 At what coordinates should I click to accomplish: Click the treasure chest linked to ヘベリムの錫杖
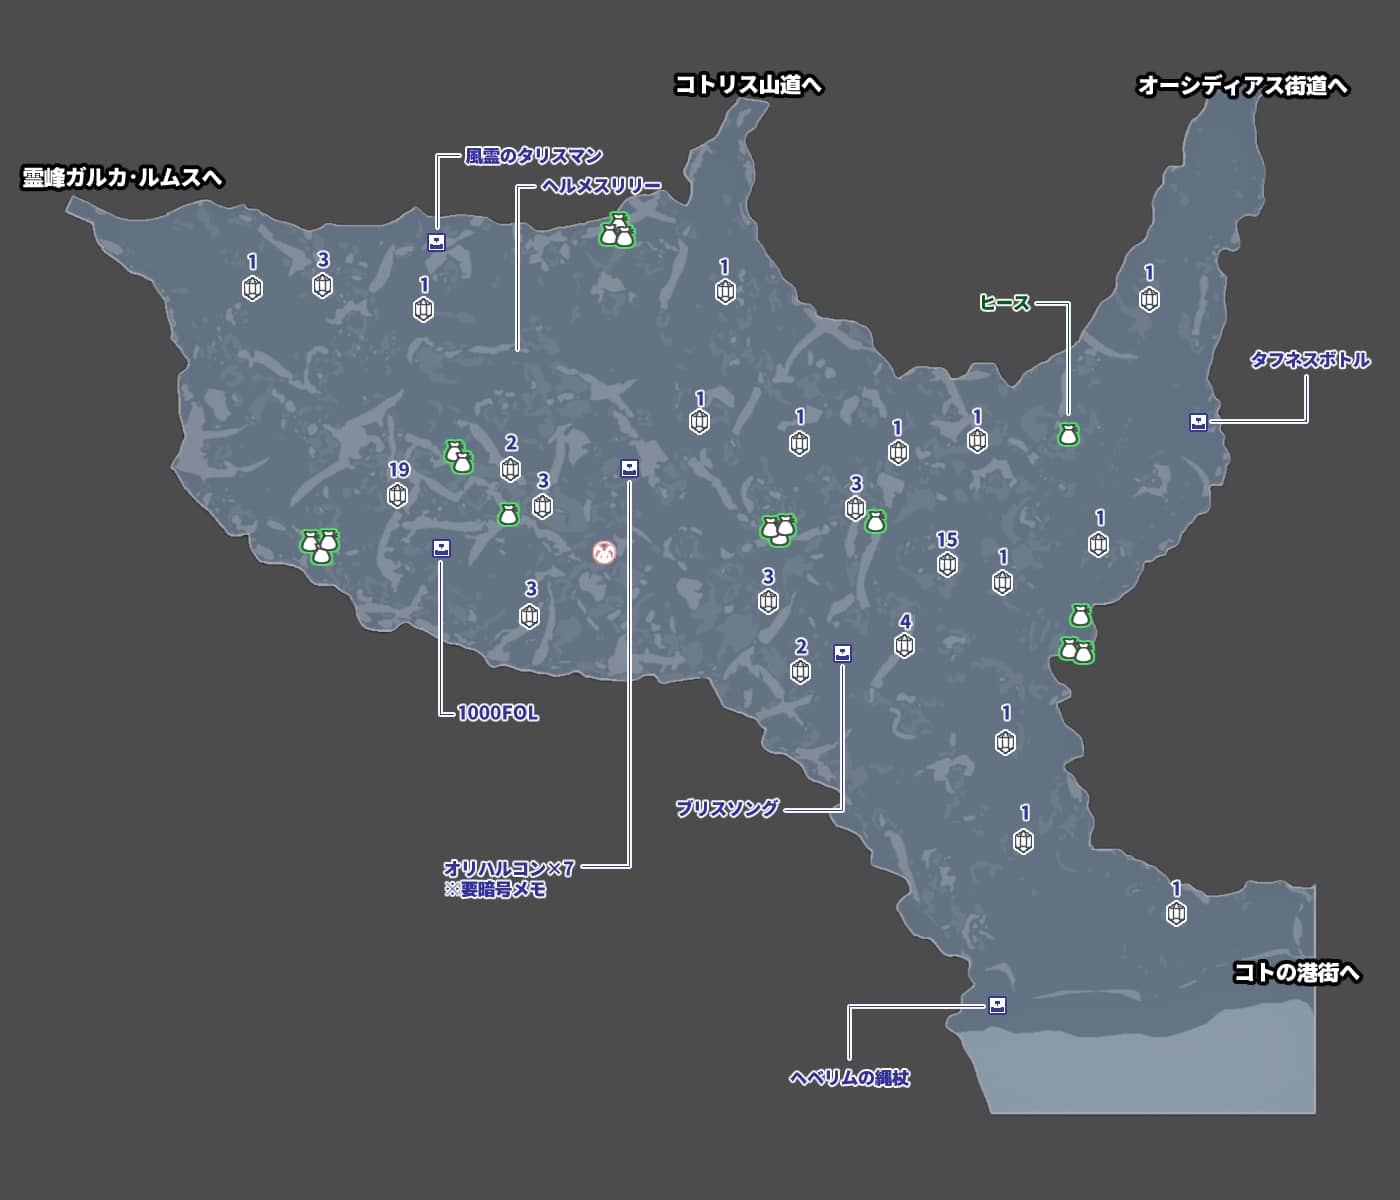[x=997, y=1005]
